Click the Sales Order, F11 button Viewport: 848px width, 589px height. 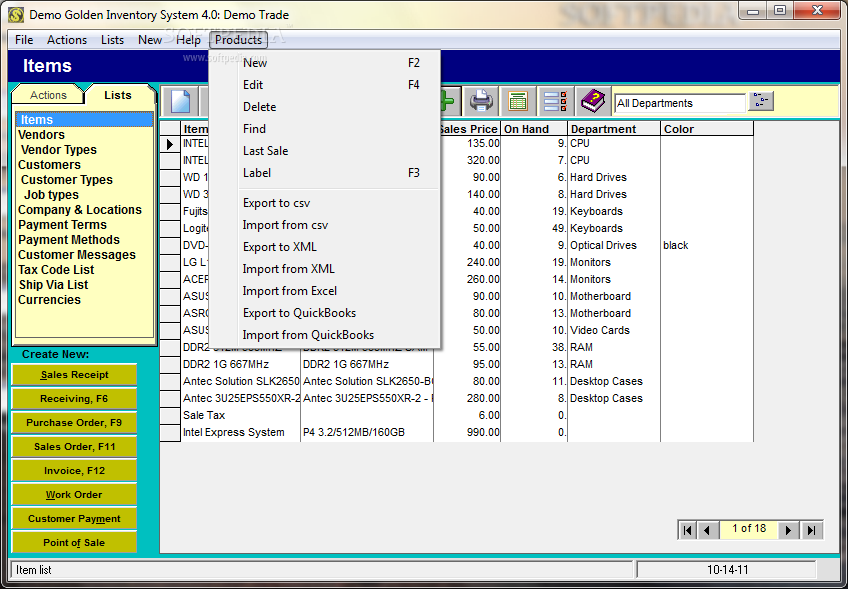(74, 447)
